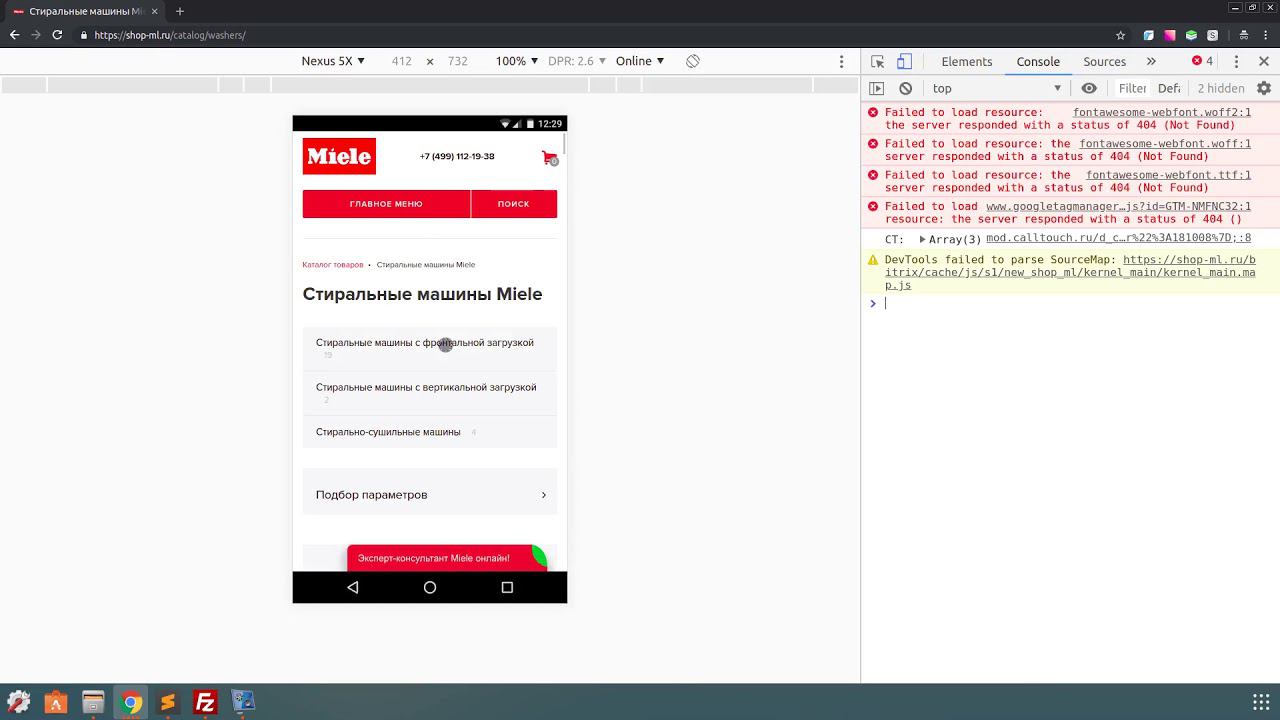Tap the Android home circle button

pyautogui.click(x=430, y=587)
